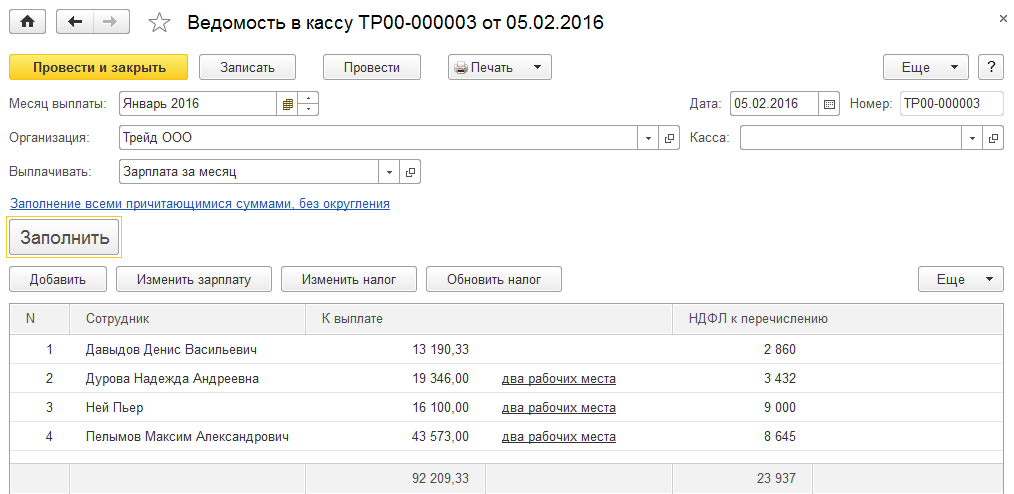Open the Касса record with open icon
Viewport: 1014px width, 494px height.
[993, 138]
